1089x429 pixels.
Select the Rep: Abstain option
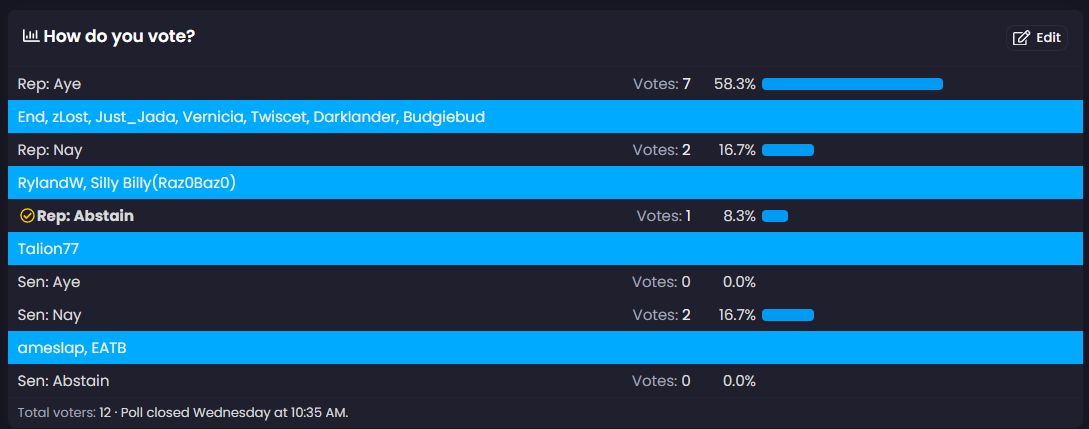[85, 216]
